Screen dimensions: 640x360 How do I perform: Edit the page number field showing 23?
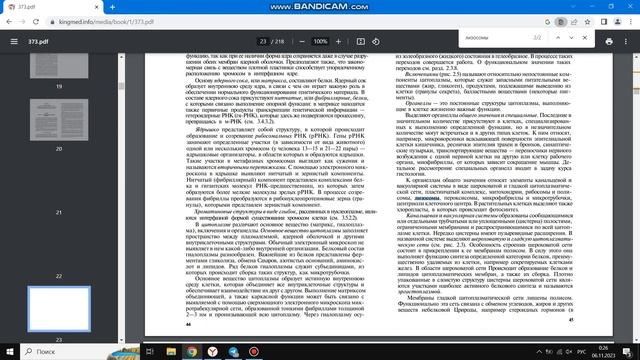click(x=263, y=41)
